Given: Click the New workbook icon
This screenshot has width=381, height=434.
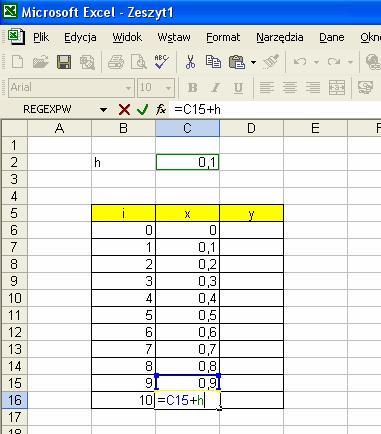Looking at the screenshot, I should click(17, 62).
